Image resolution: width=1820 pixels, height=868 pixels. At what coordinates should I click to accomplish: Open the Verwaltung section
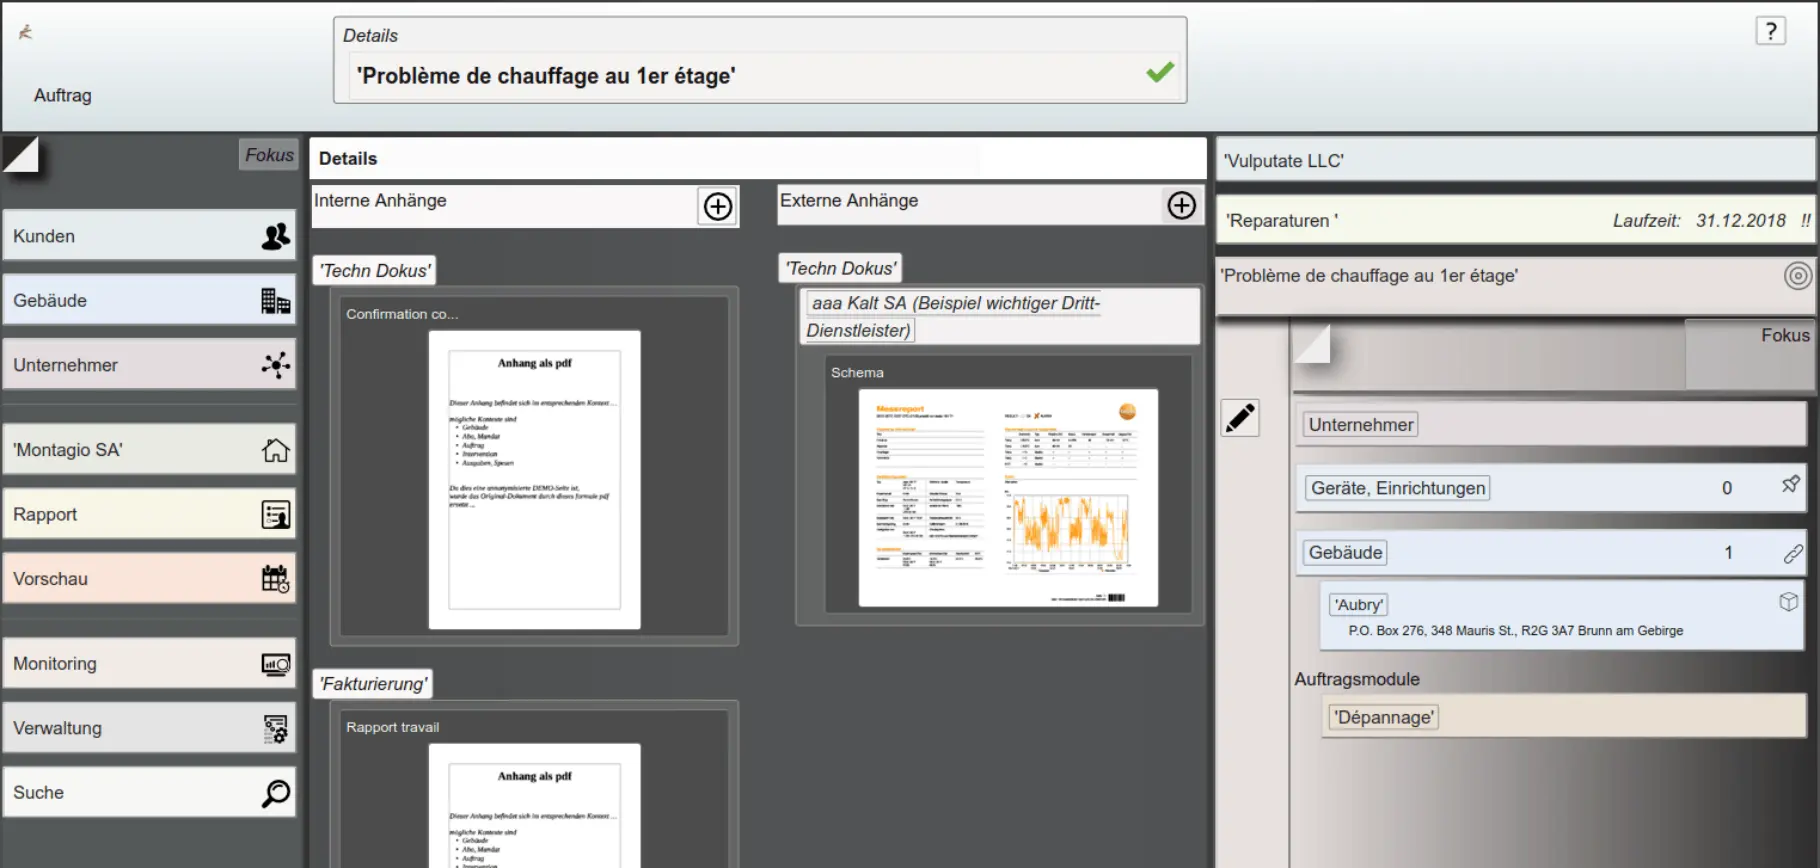149,728
